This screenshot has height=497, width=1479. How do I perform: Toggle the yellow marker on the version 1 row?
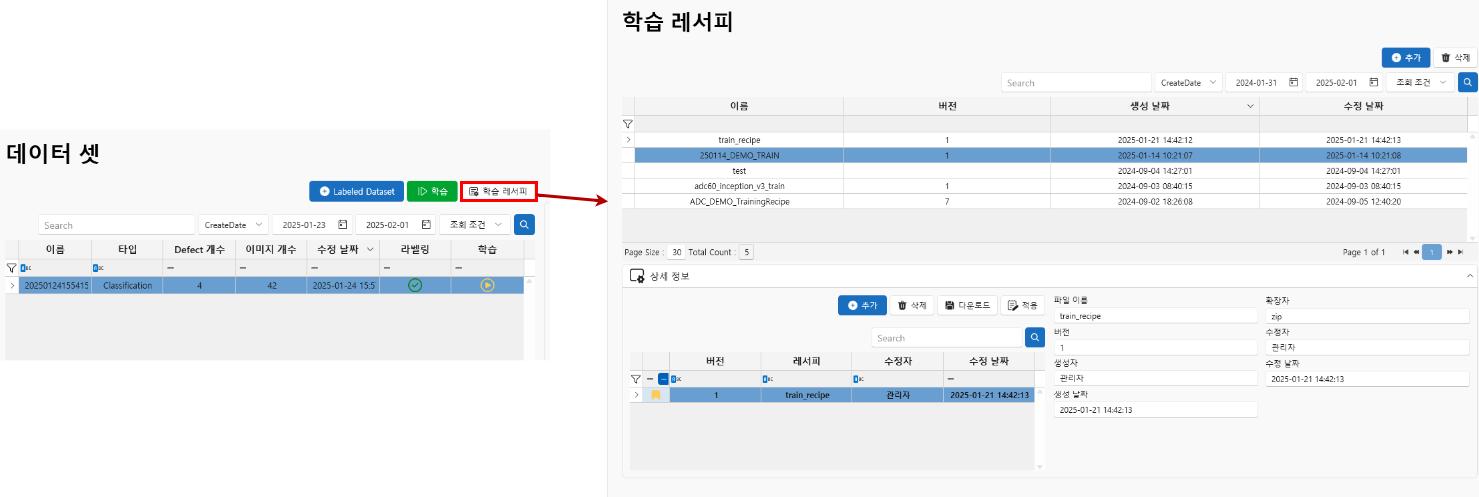tap(656, 395)
